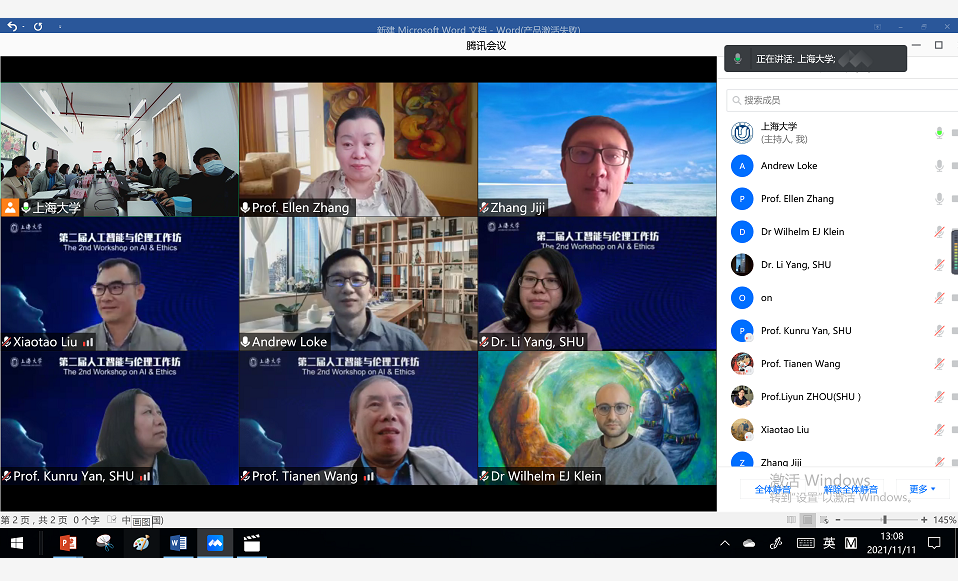Click the OneDrive cloud icon in system tray
The height and width of the screenshot is (581, 958).
749,543
